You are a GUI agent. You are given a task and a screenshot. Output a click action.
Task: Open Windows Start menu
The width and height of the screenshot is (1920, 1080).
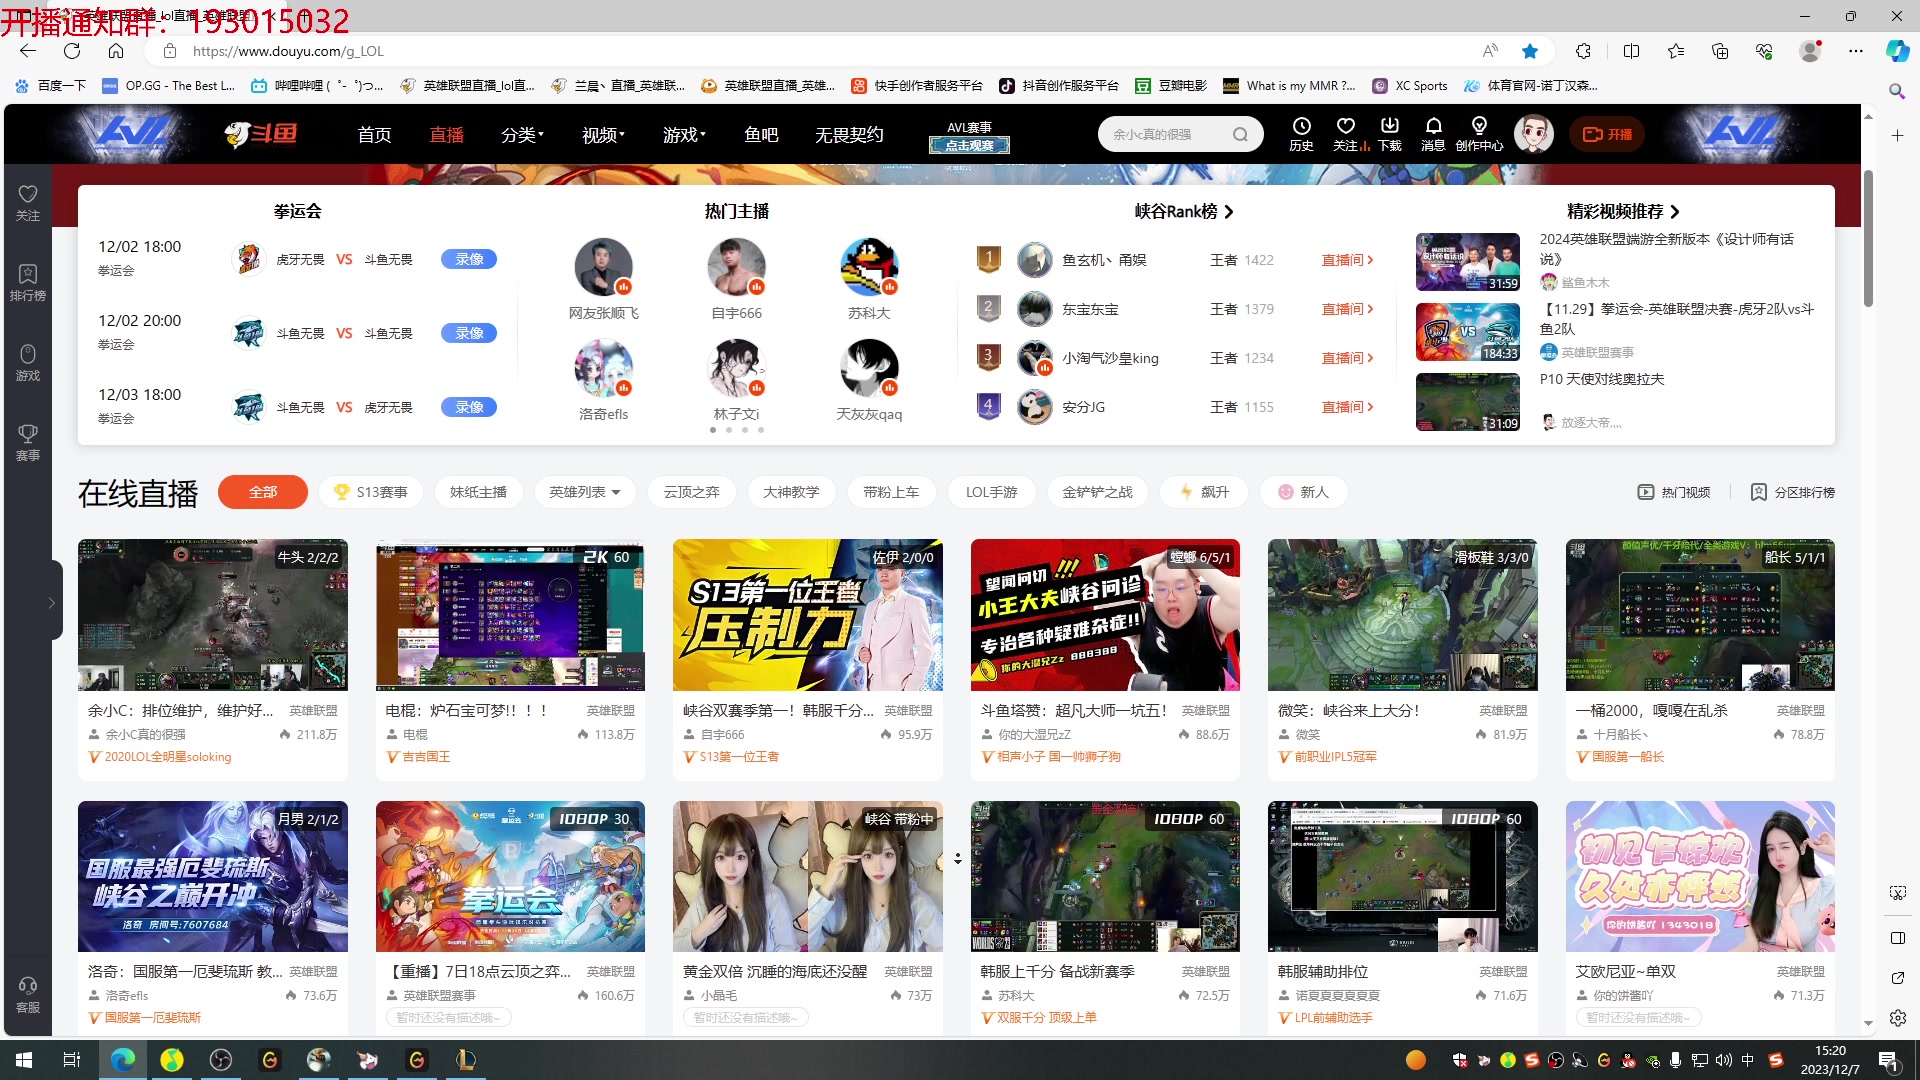coord(24,1060)
